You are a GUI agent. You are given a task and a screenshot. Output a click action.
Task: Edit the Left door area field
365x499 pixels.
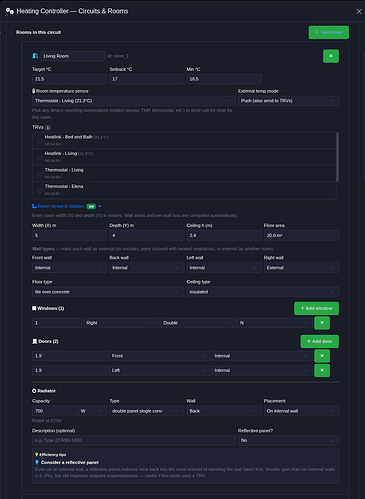pyautogui.click(x=70, y=370)
